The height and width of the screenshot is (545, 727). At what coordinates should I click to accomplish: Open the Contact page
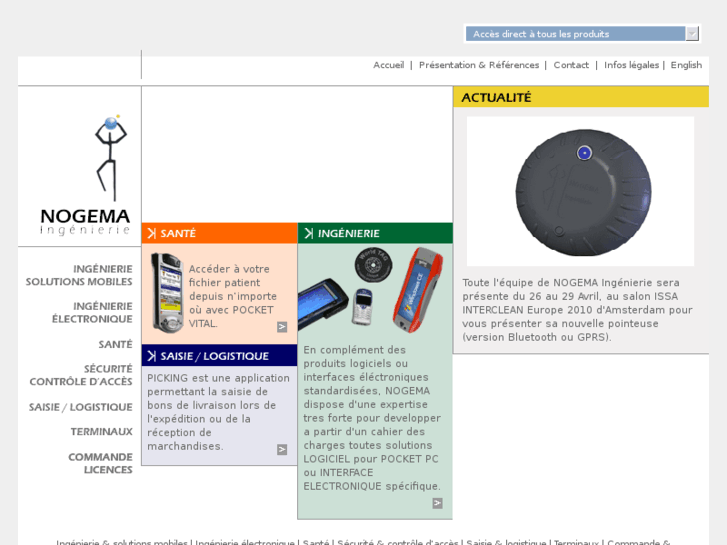point(571,65)
